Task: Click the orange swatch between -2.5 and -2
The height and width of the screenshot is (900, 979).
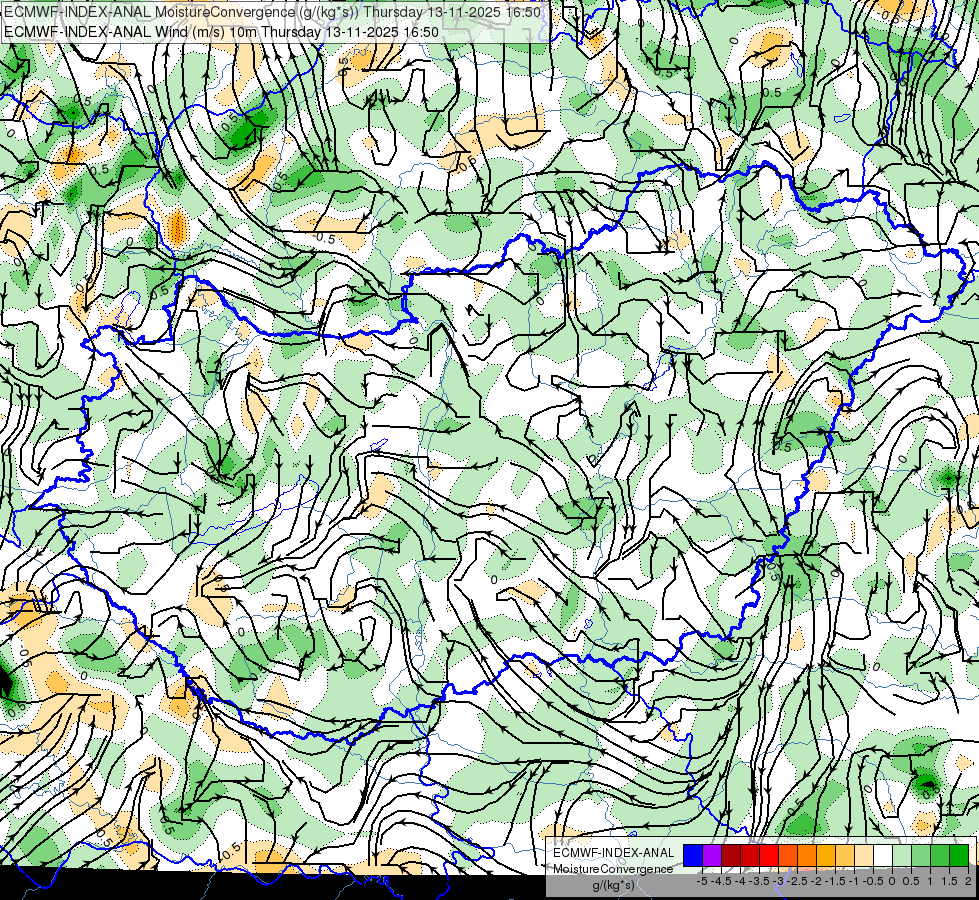Action: coord(807,855)
